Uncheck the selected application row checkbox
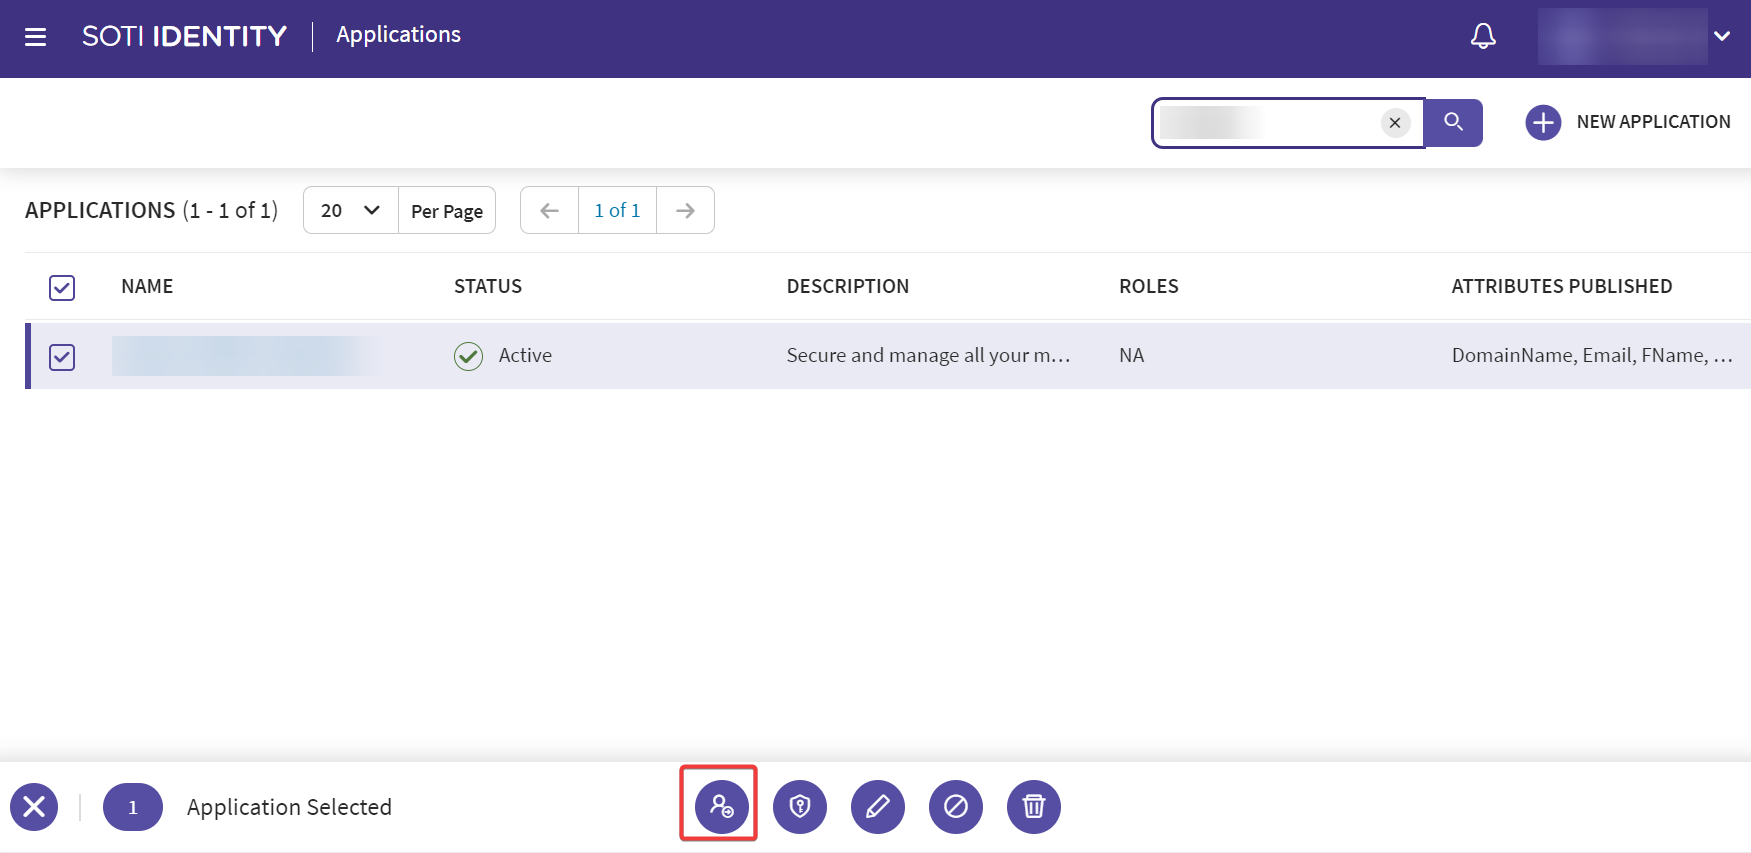 point(62,357)
